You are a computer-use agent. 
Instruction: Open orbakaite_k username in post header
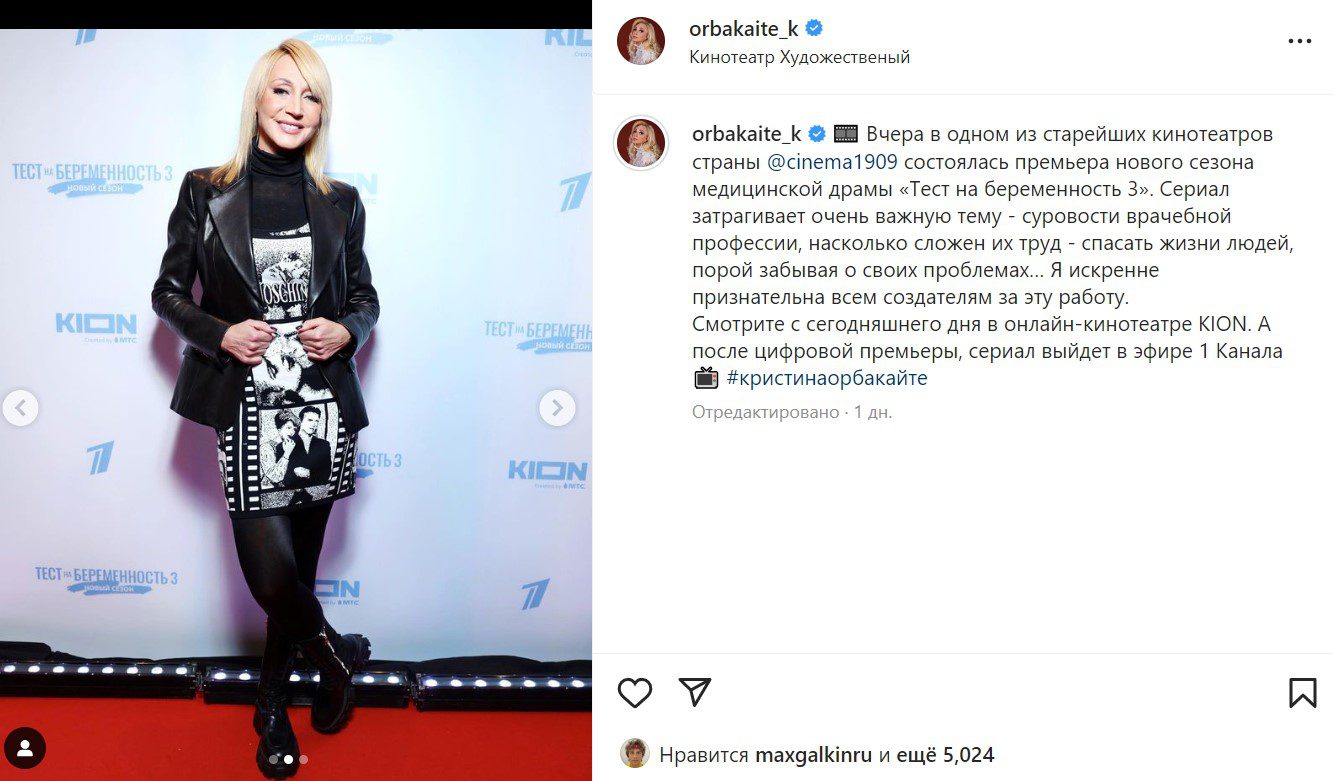click(744, 29)
